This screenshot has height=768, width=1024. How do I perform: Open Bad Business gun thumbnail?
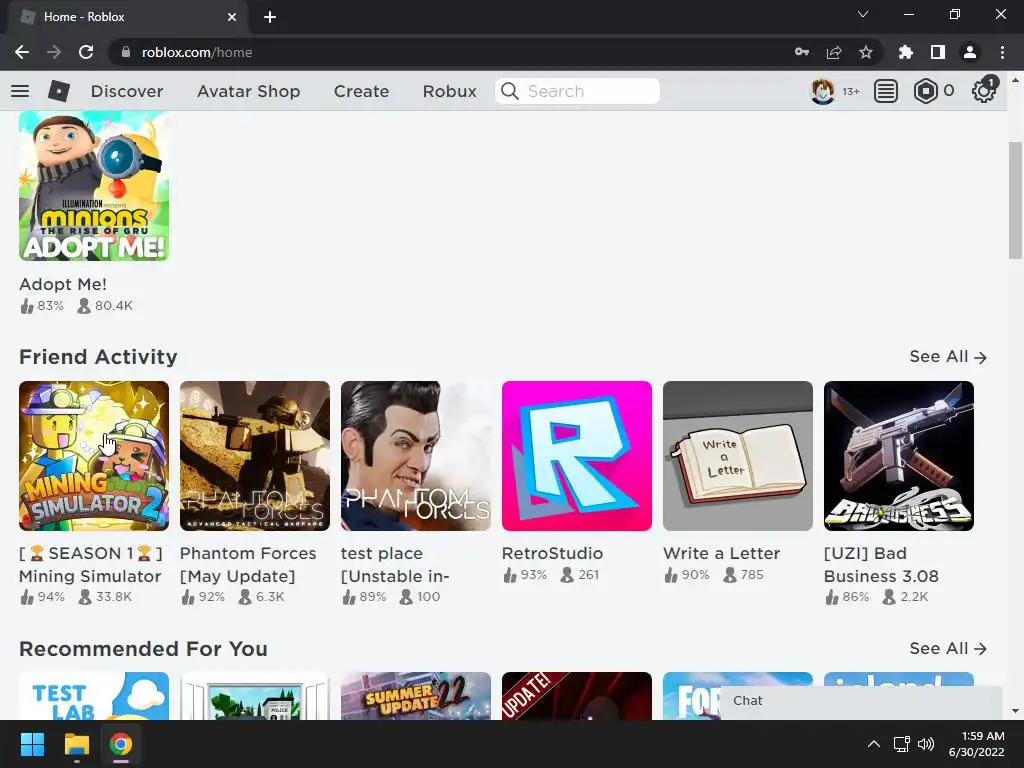[899, 456]
